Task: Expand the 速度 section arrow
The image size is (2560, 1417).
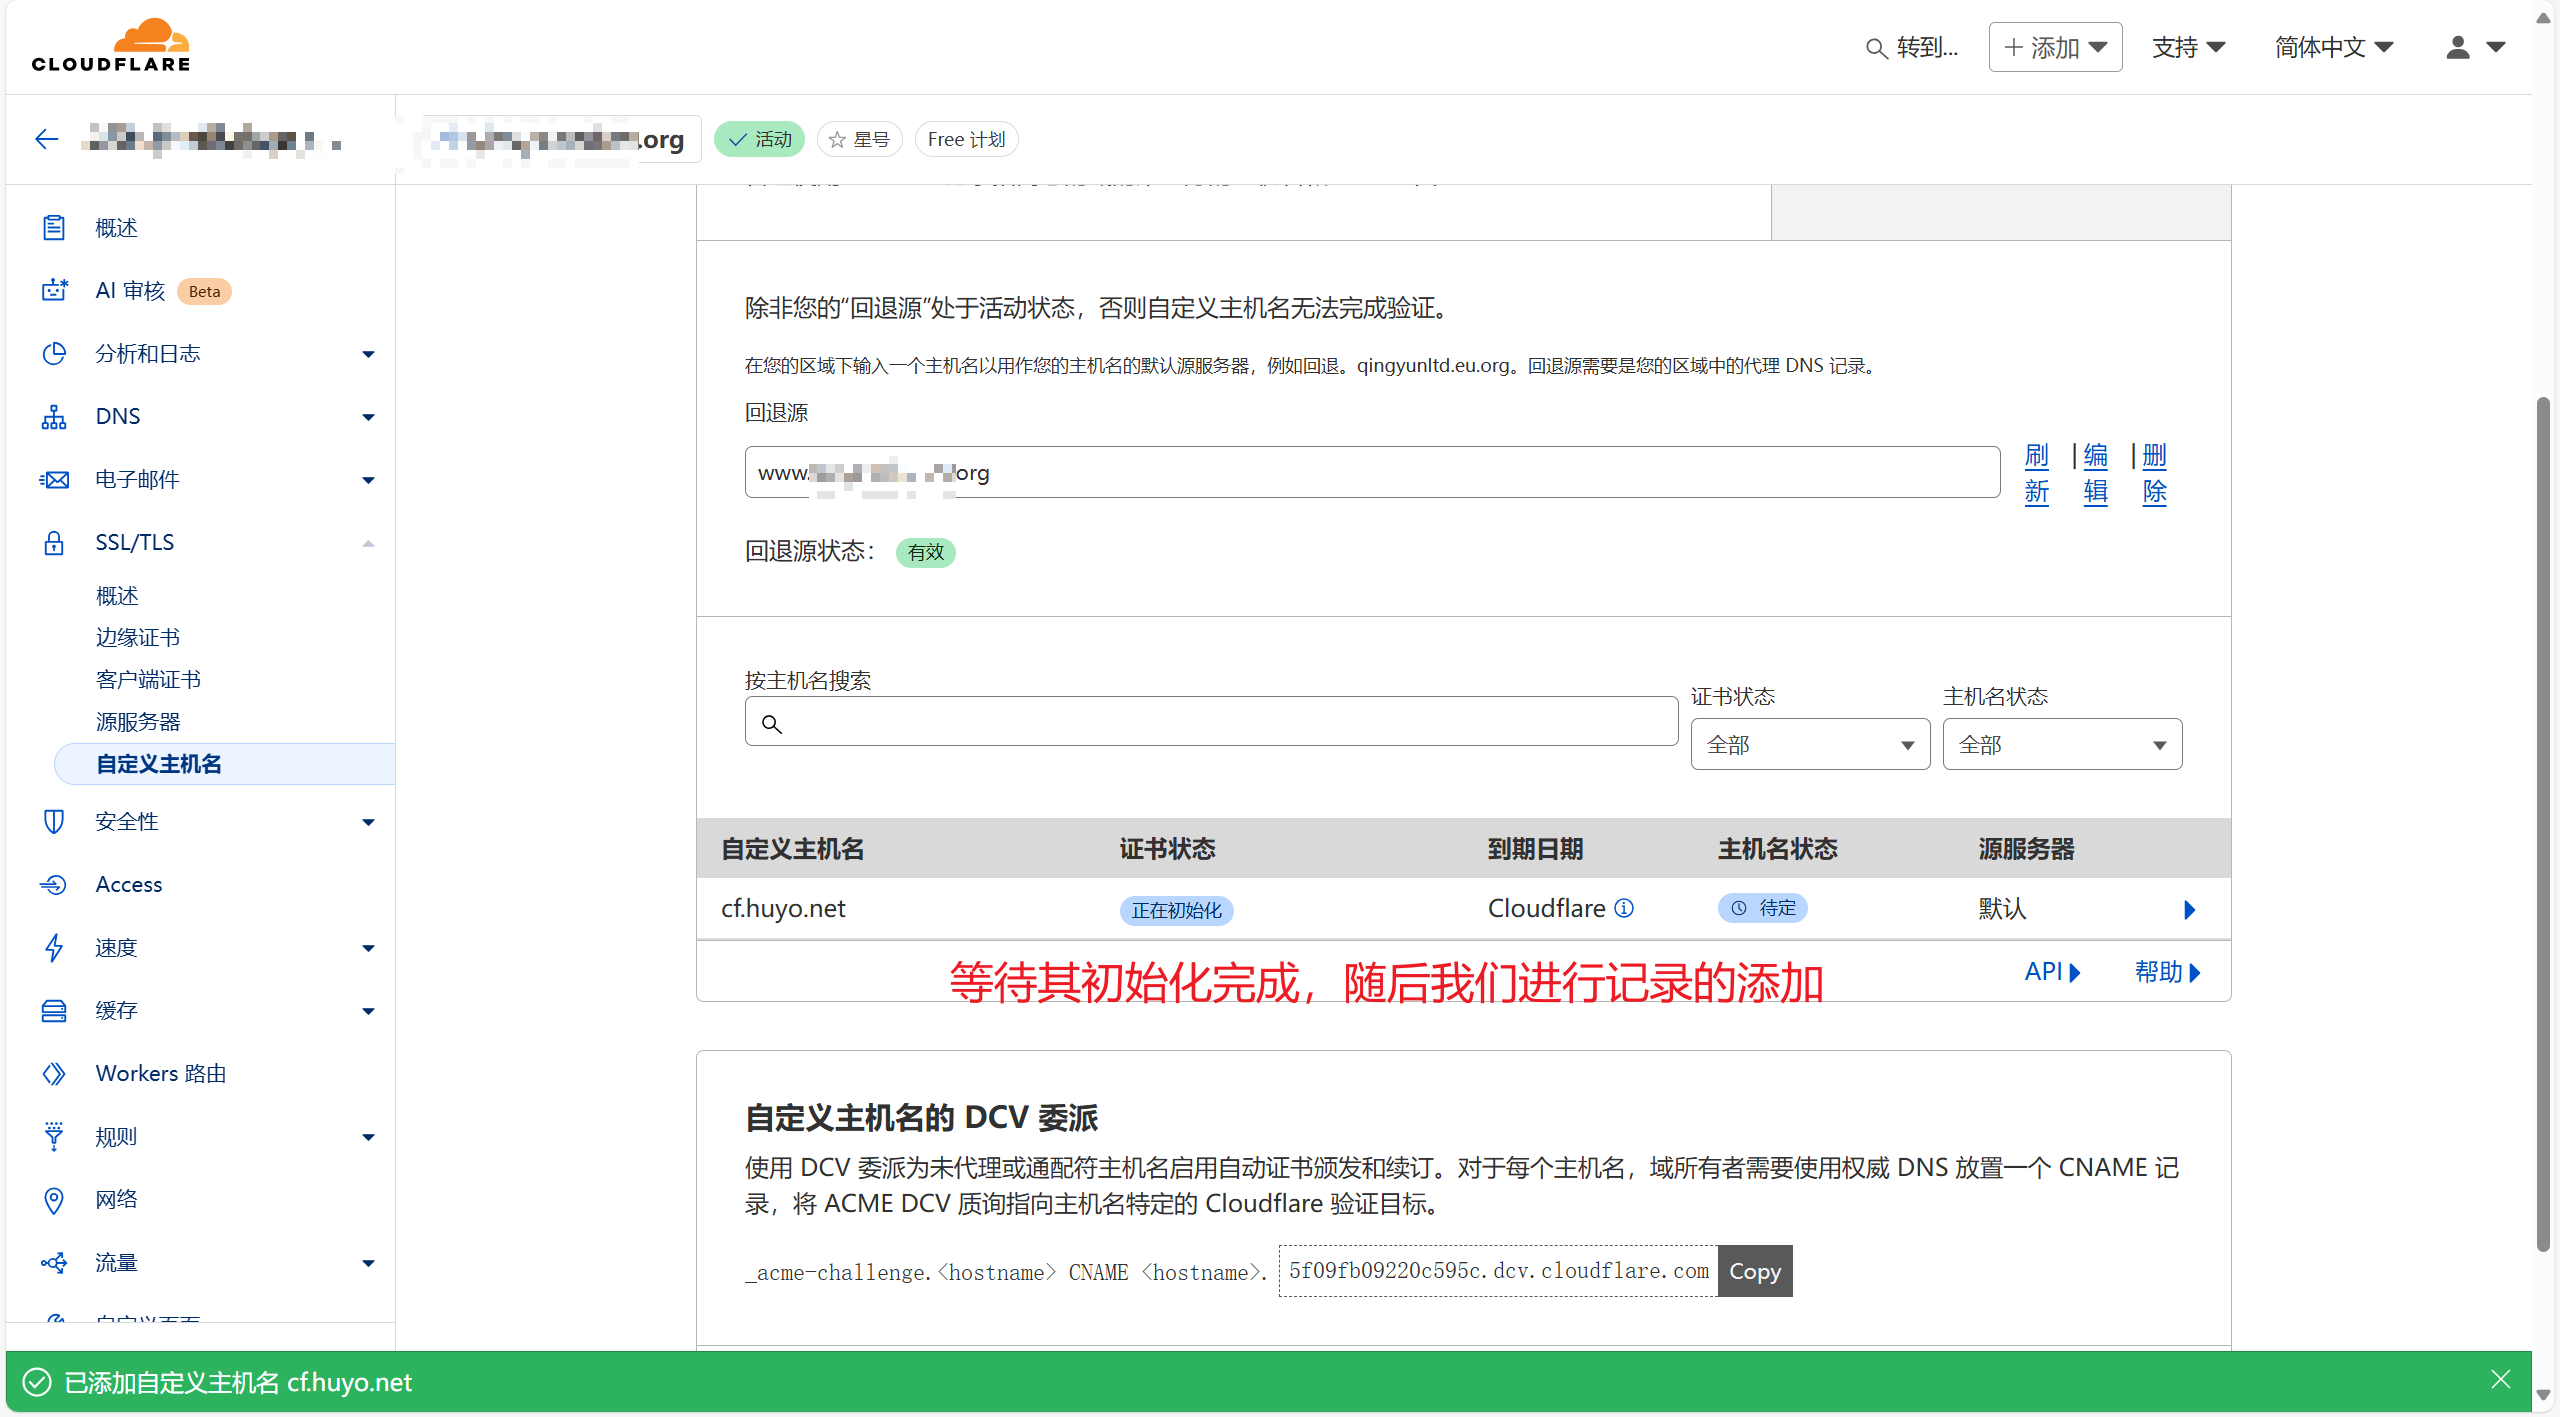Action: [368, 949]
